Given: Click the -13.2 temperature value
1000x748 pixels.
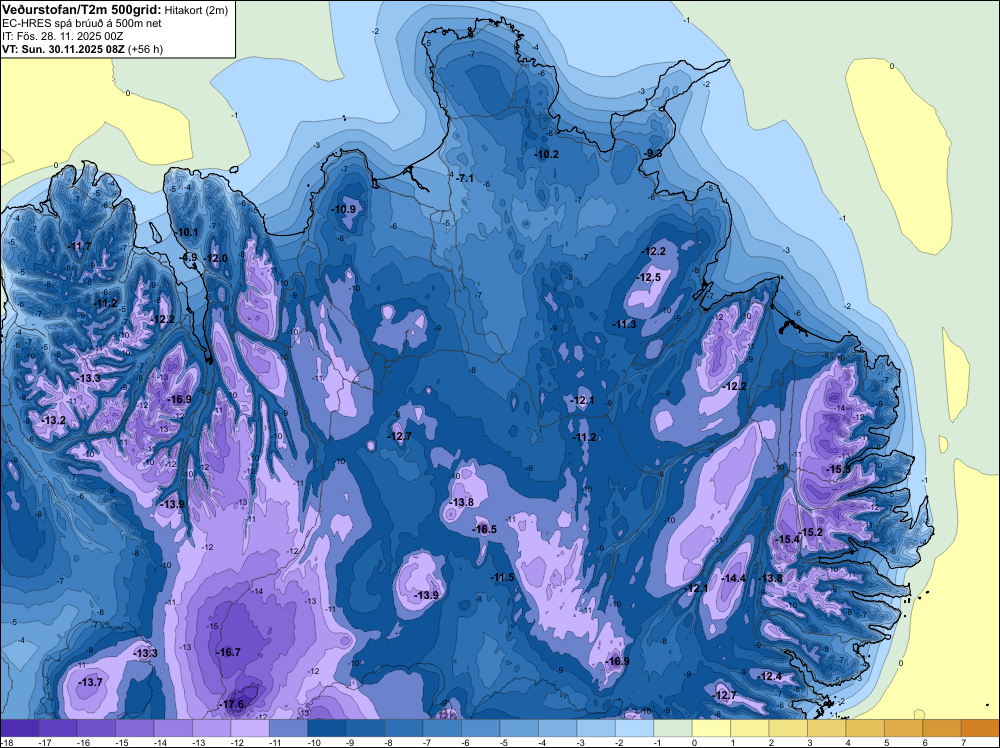Looking at the screenshot, I should pyautogui.click(x=54, y=420).
